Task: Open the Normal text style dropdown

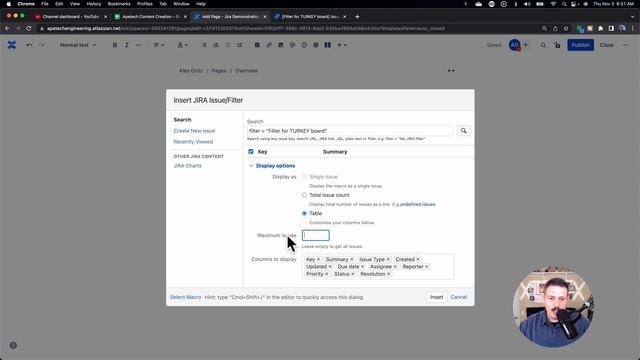Action: pyautogui.click(x=78, y=45)
